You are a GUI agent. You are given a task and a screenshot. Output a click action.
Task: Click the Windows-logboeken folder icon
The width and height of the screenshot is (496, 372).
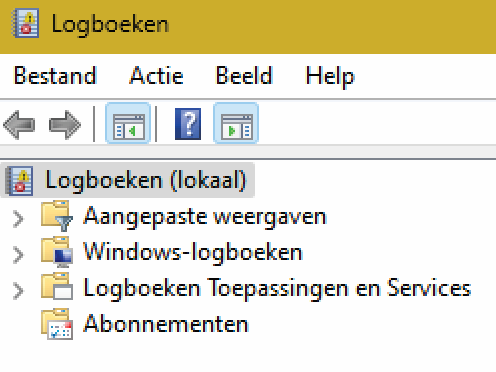pos(57,252)
